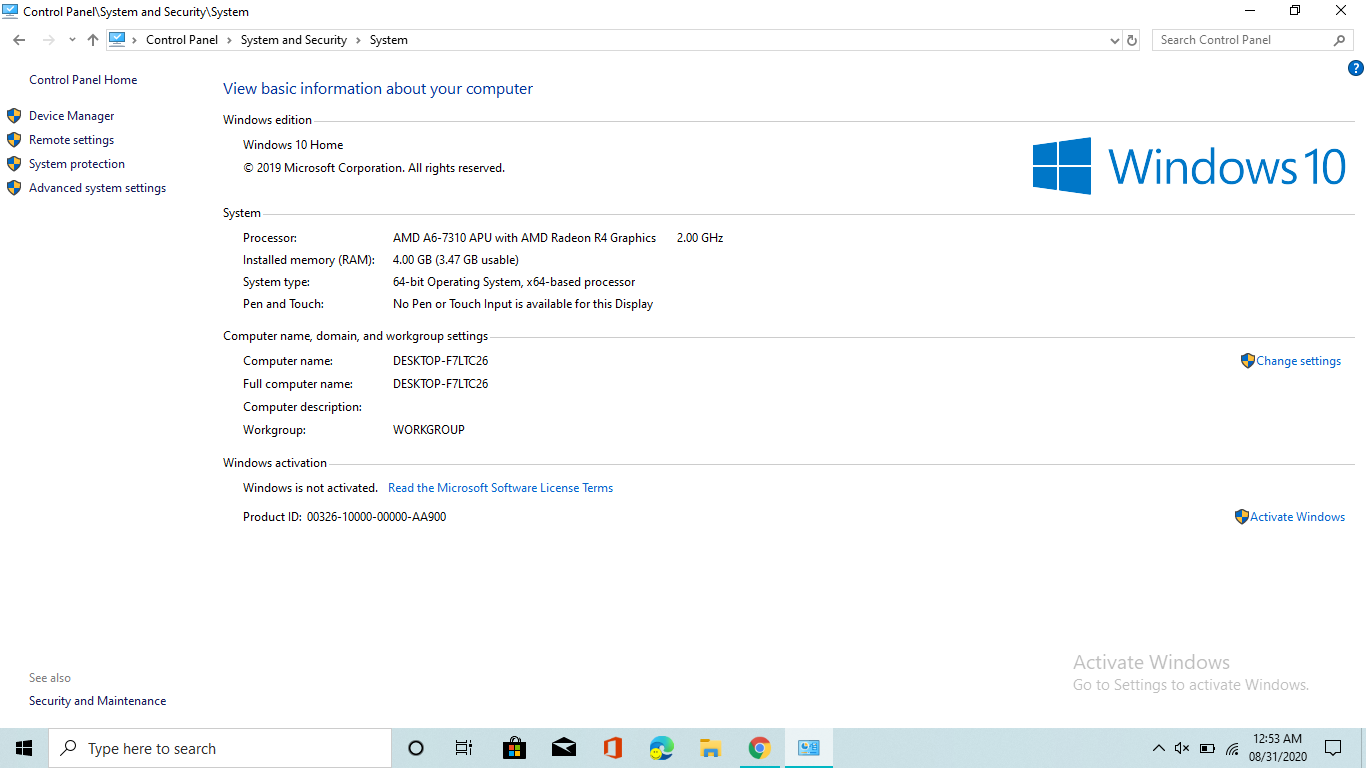This screenshot has height=768, width=1366.
Task: Click the Forward navigation arrow
Action: 48,40
